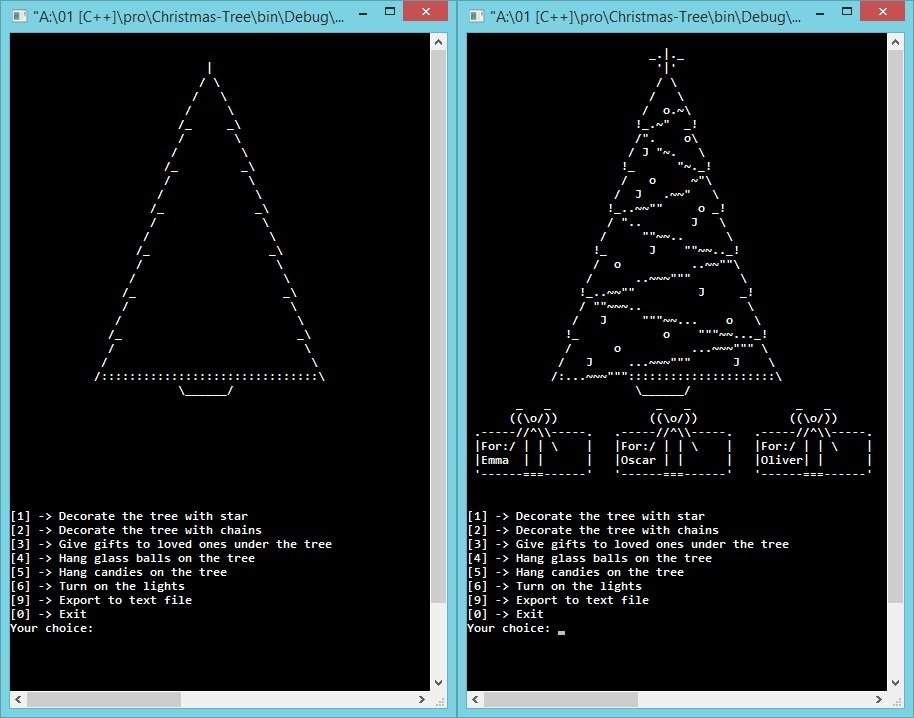Click '[0] -> Exit' in left window
Viewport: 914px width, 718px height.
[48, 614]
